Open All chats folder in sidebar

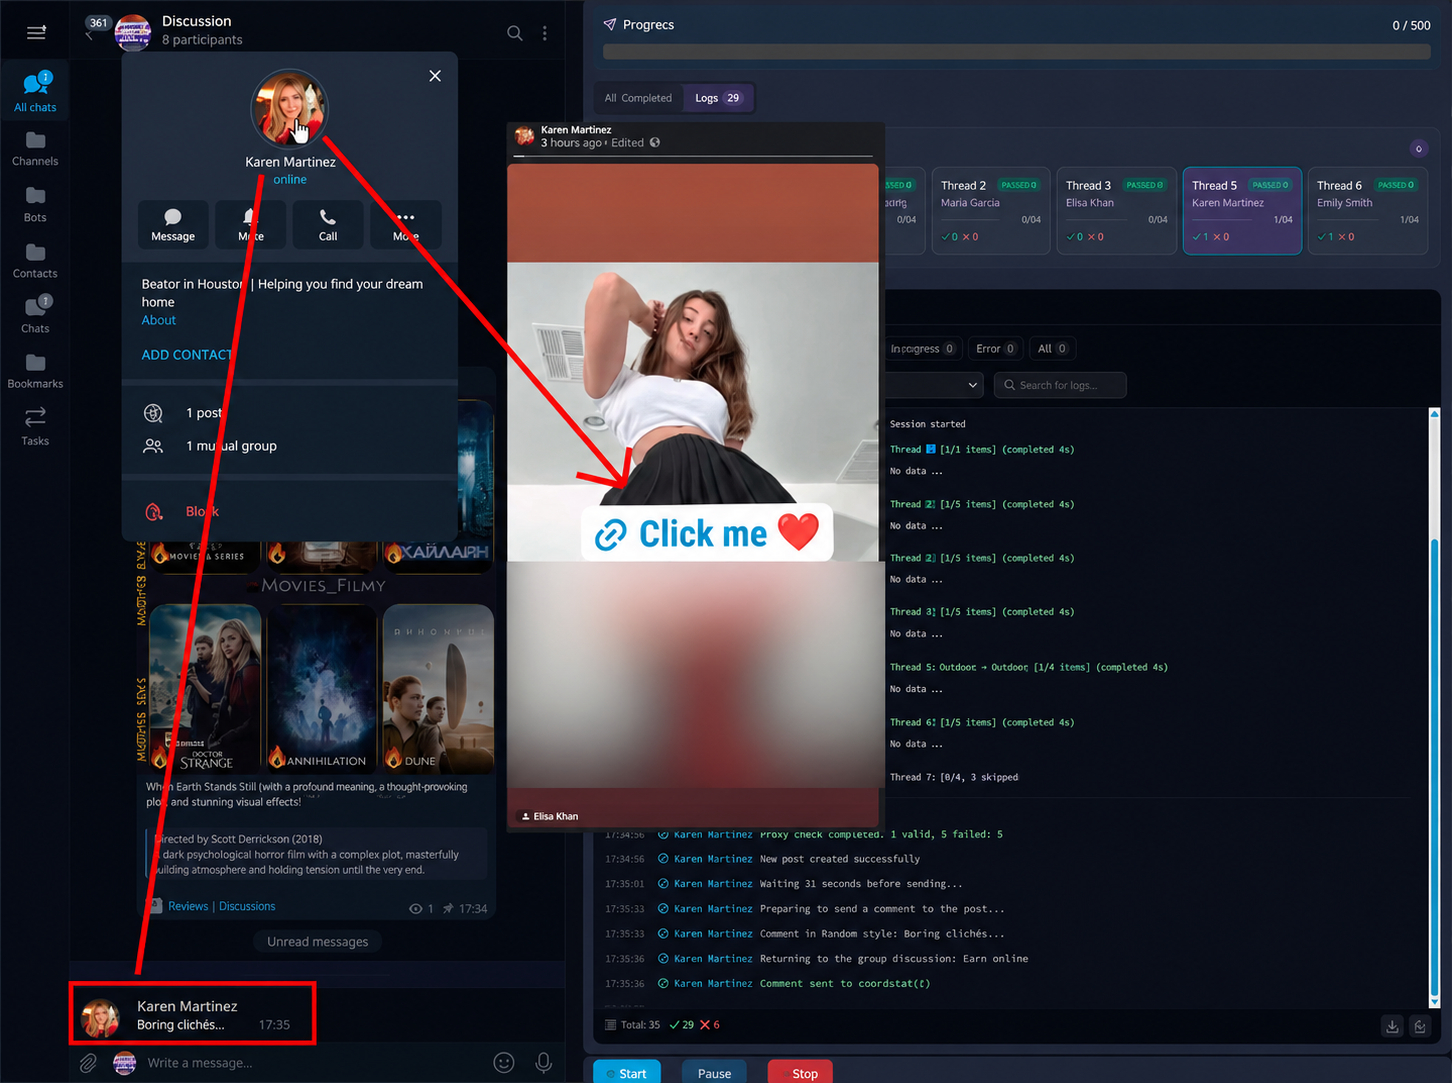[x=35, y=92]
